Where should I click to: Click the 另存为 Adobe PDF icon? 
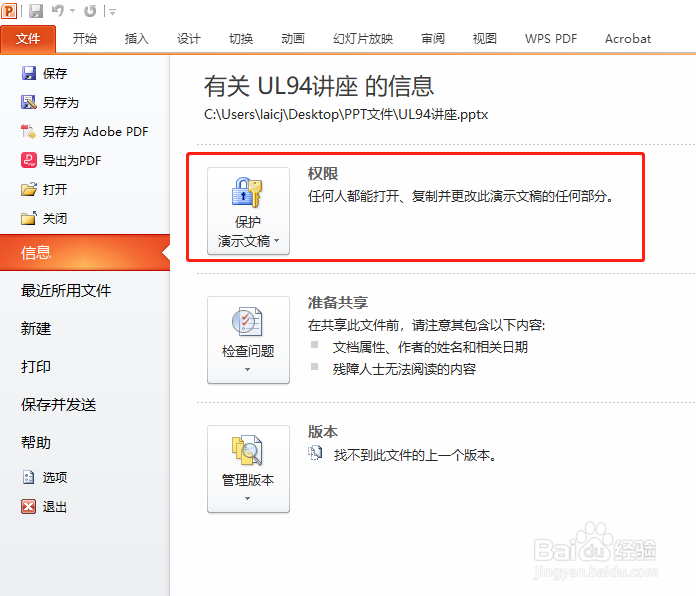coord(29,132)
